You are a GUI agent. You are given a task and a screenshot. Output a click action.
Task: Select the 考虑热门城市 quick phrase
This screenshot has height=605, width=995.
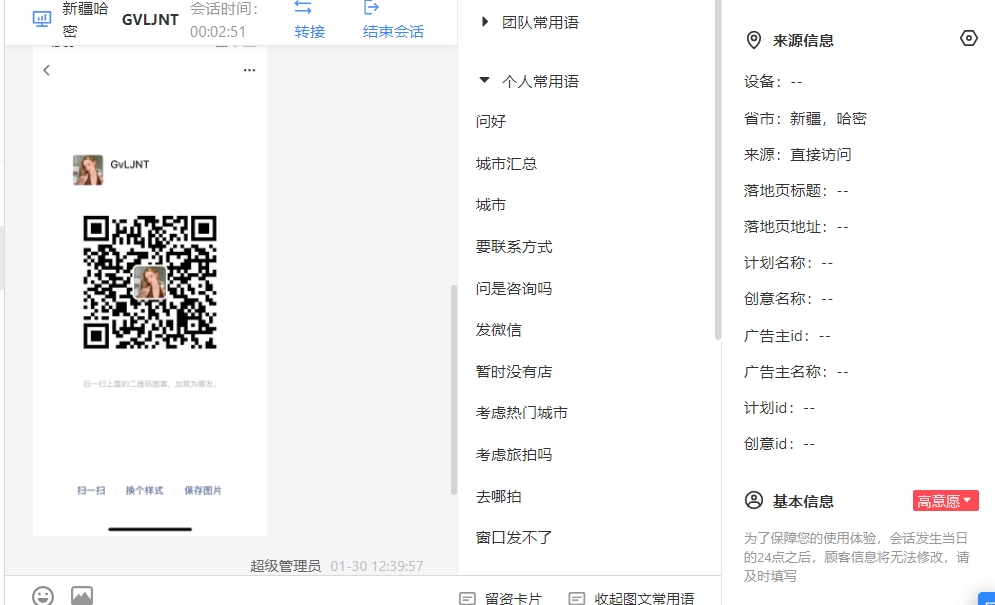[522, 413]
